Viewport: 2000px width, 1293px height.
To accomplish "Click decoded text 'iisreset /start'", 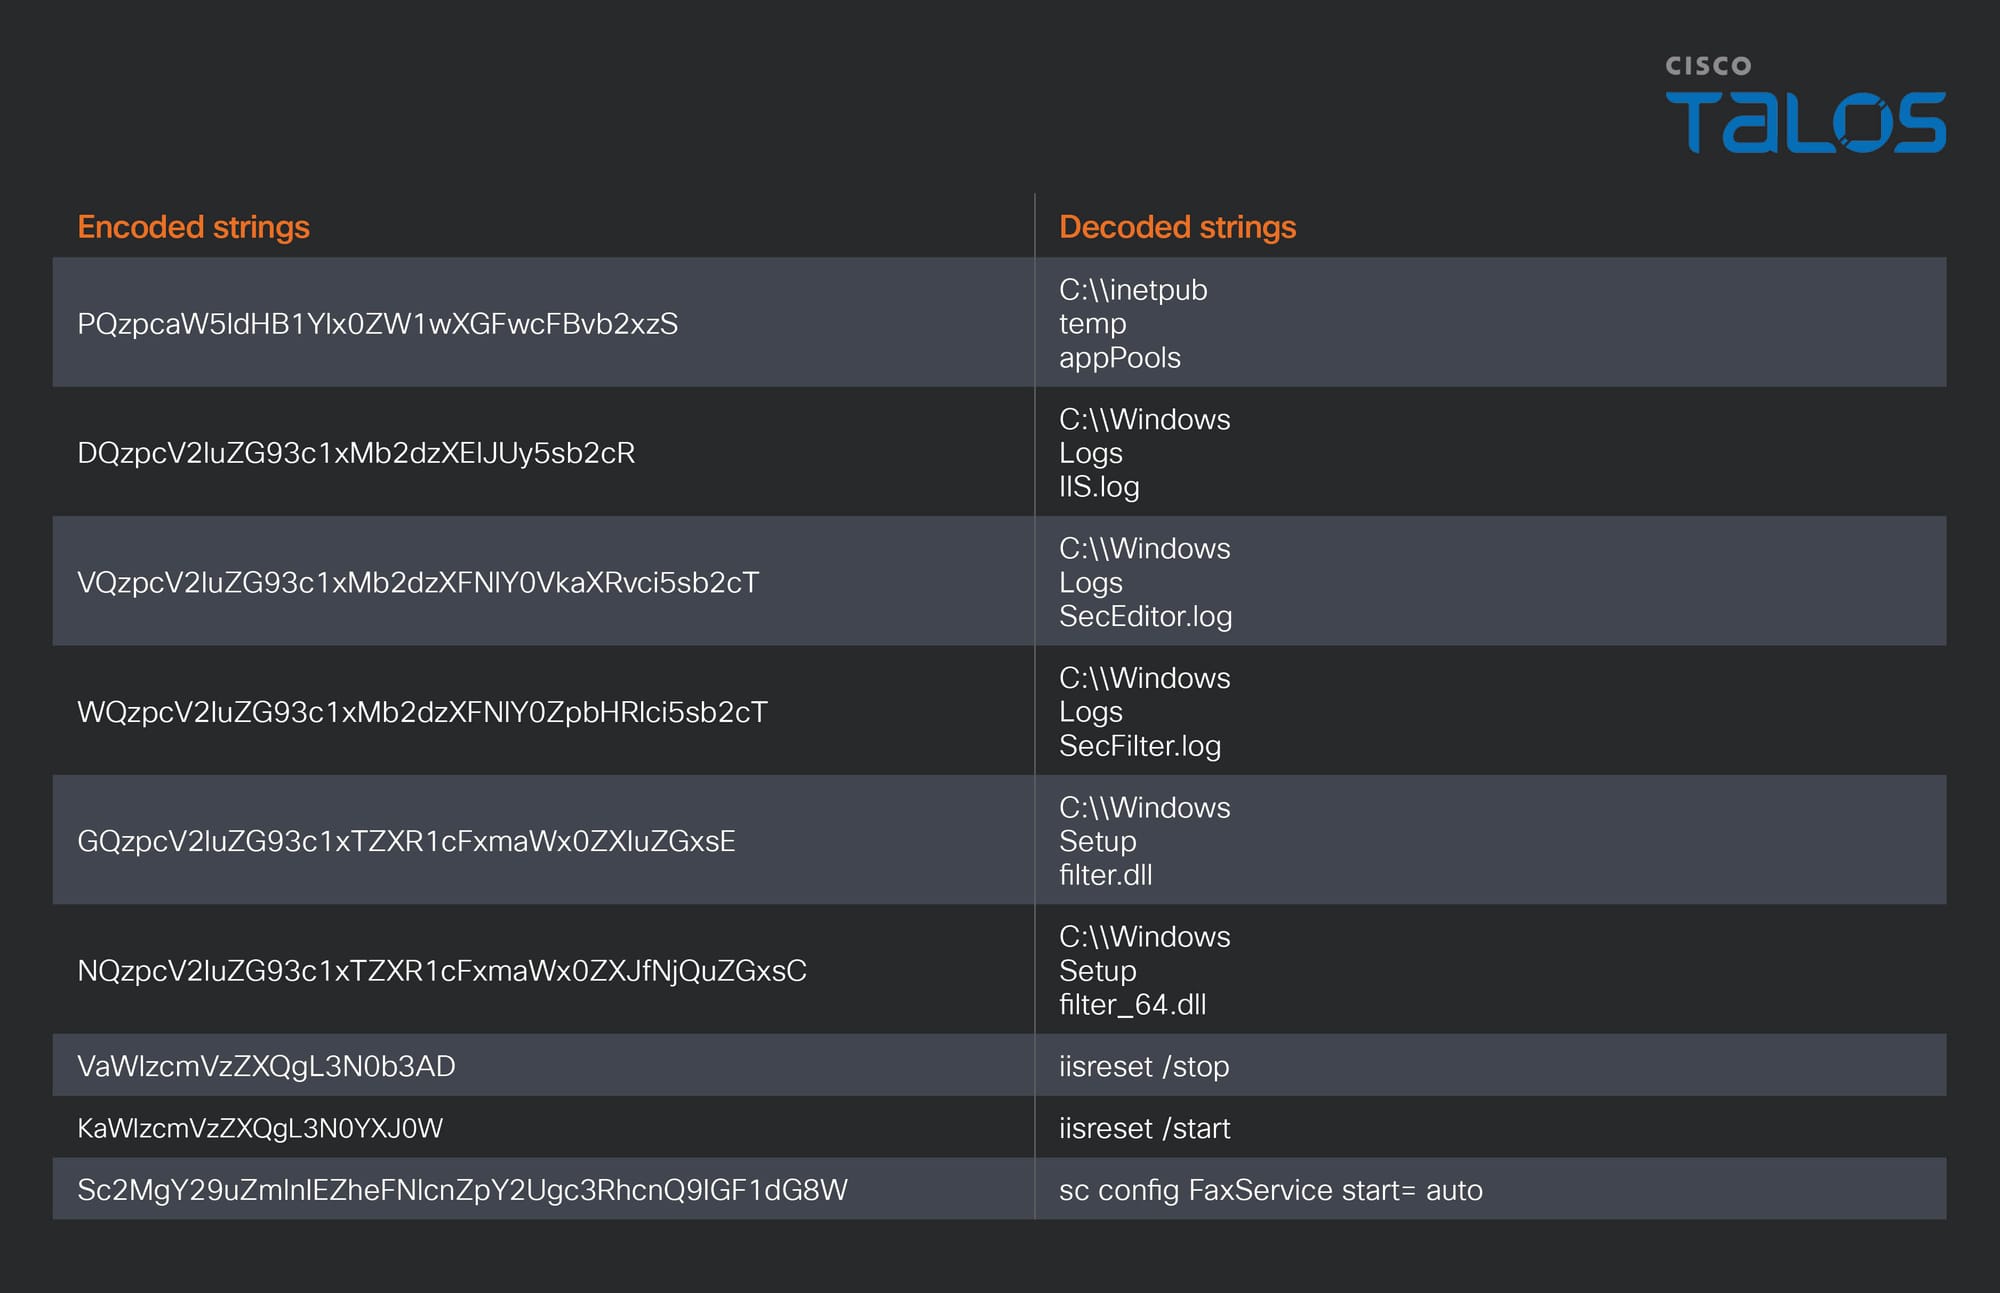I will (1144, 1129).
